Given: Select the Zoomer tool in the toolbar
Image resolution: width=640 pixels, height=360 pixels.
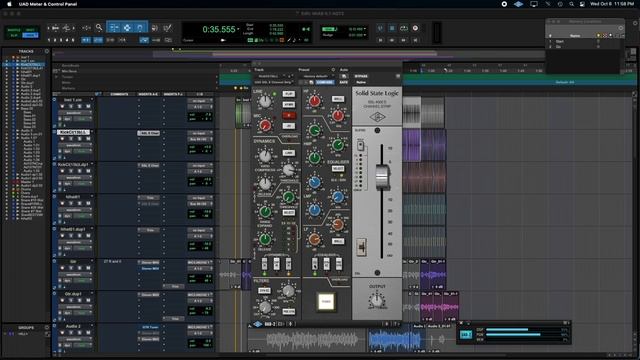Looking at the screenshot, I should 99,28.
